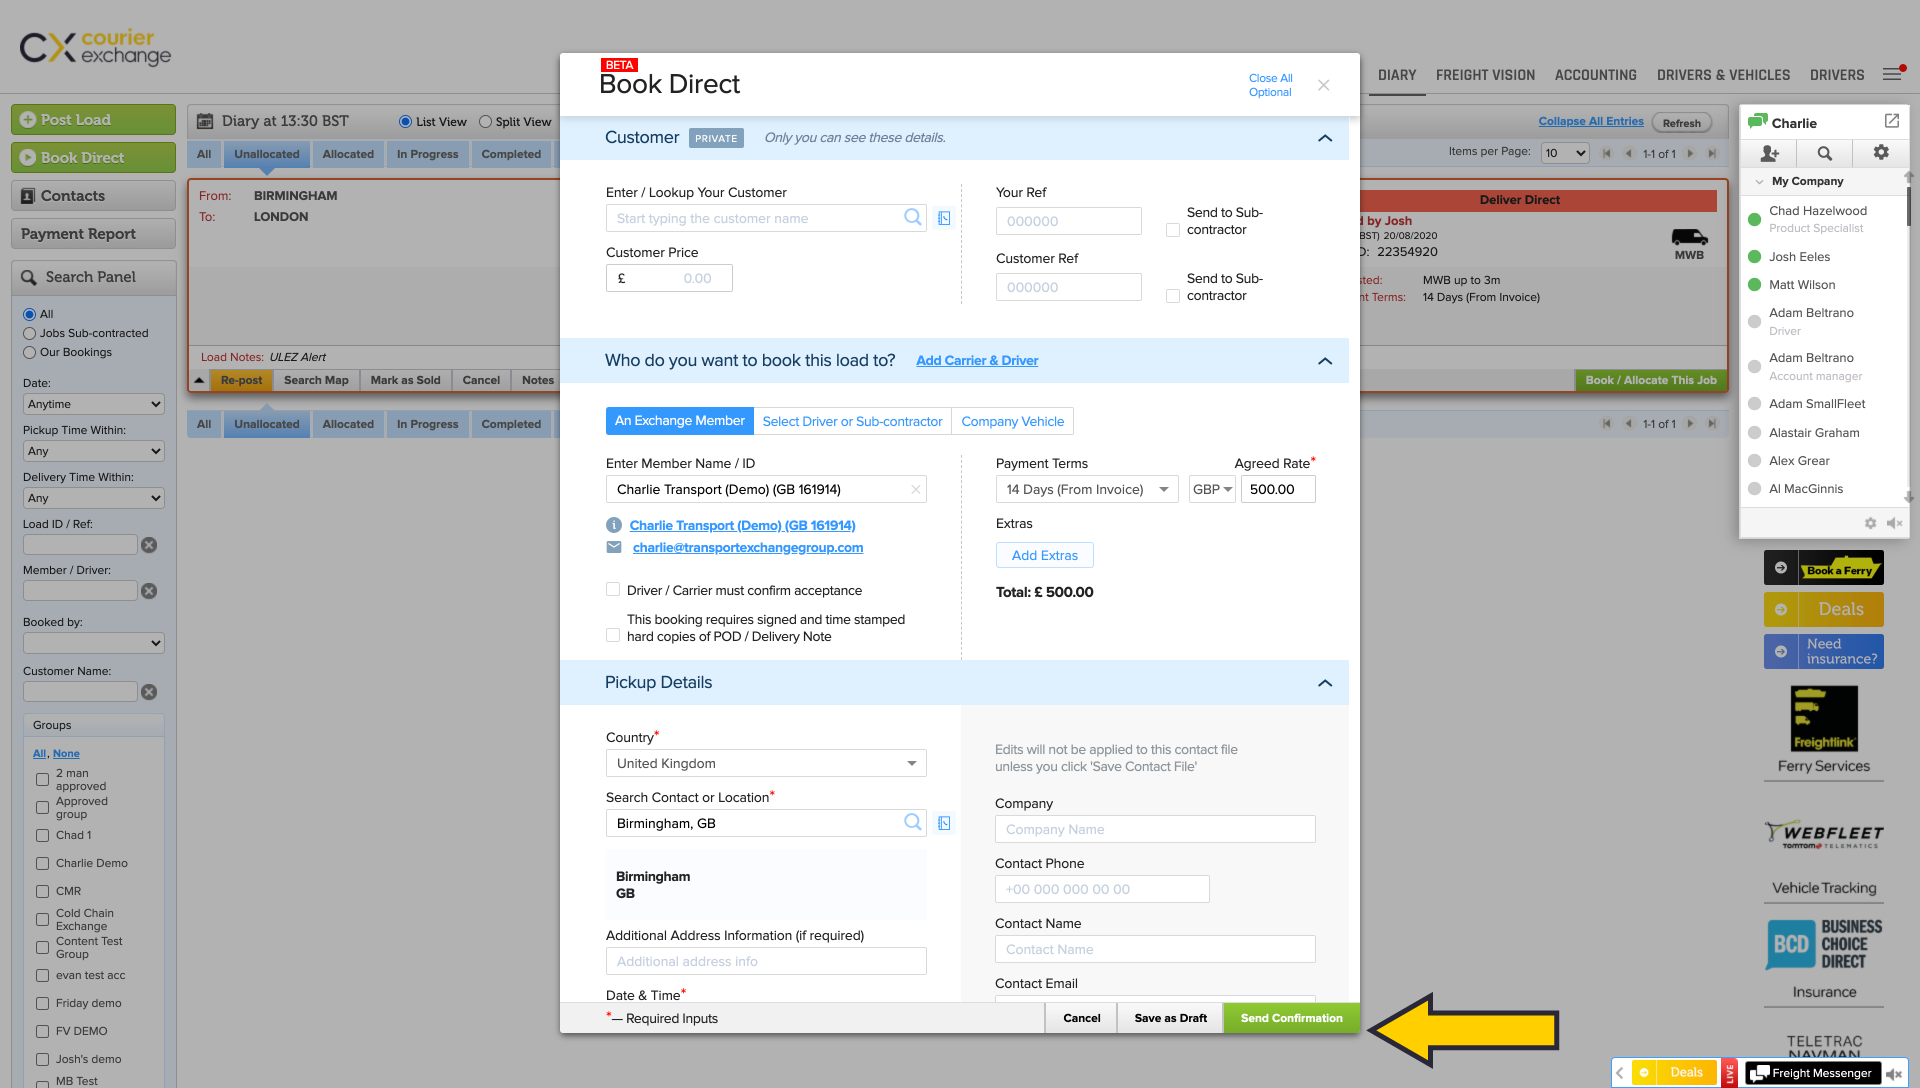Click Send Confirmation button
This screenshot has height=1088, width=1920.
1291,1018
